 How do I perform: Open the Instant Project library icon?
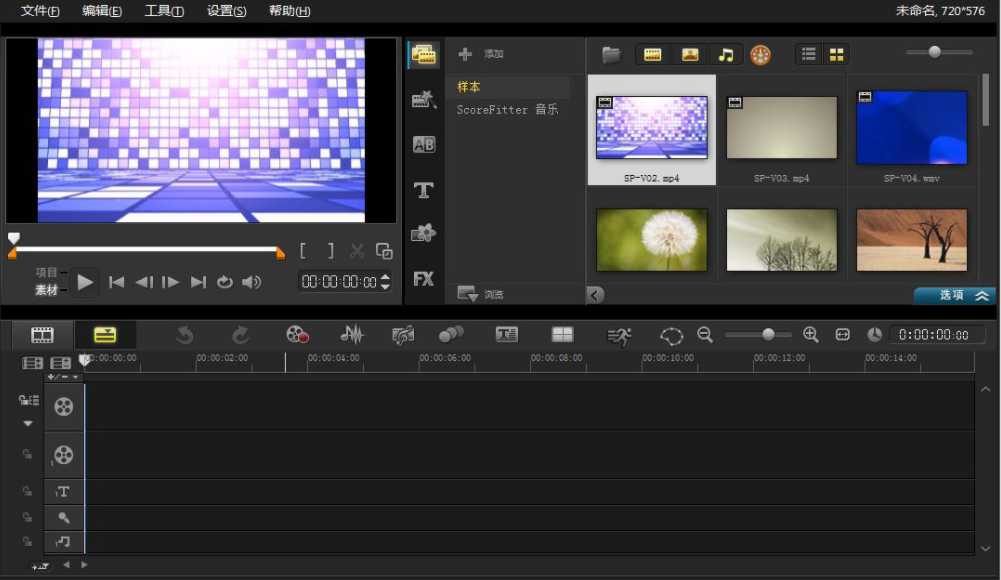[423, 99]
